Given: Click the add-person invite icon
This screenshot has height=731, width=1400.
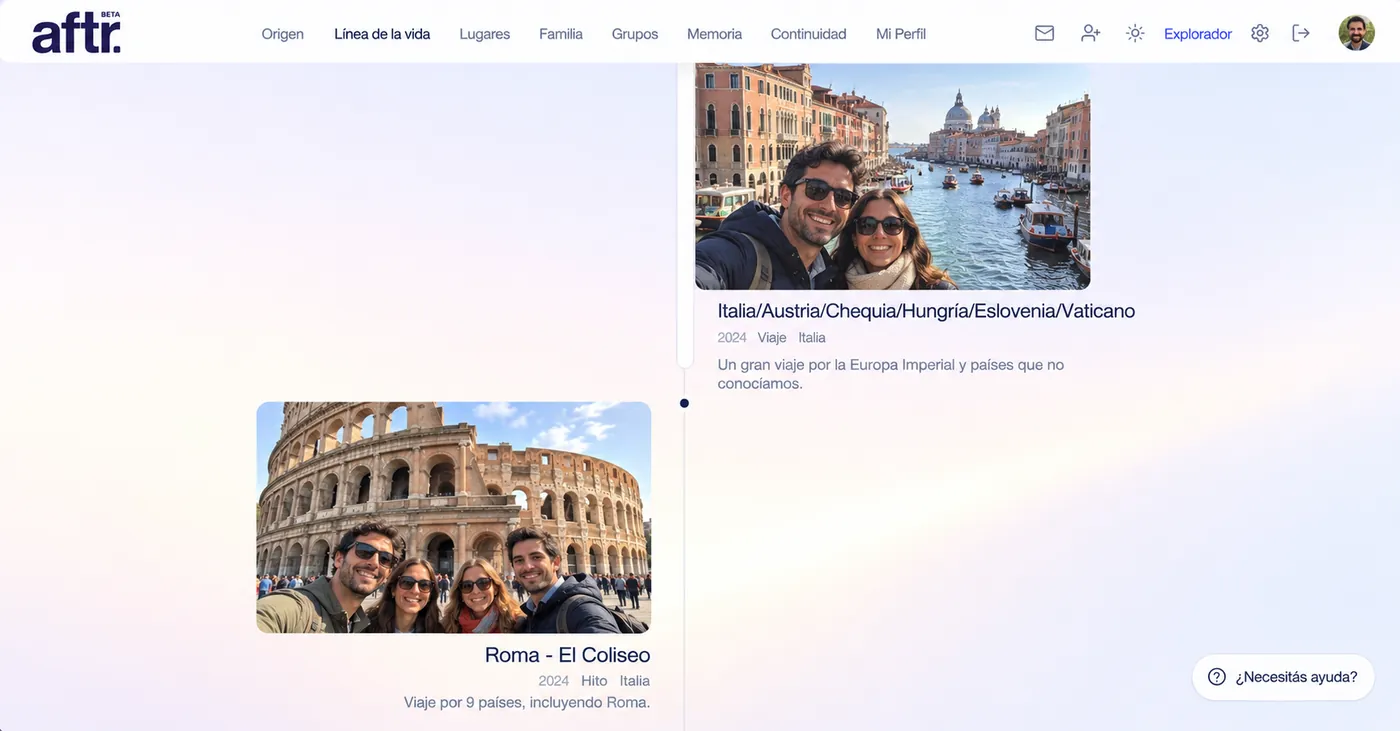Looking at the screenshot, I should (1090, 33).
